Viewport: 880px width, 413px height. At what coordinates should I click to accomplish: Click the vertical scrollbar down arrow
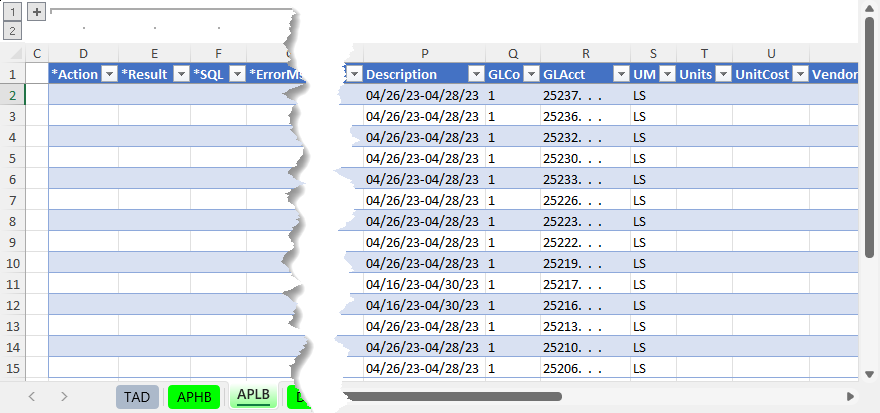pyautogui.click(x=869, y=374)
